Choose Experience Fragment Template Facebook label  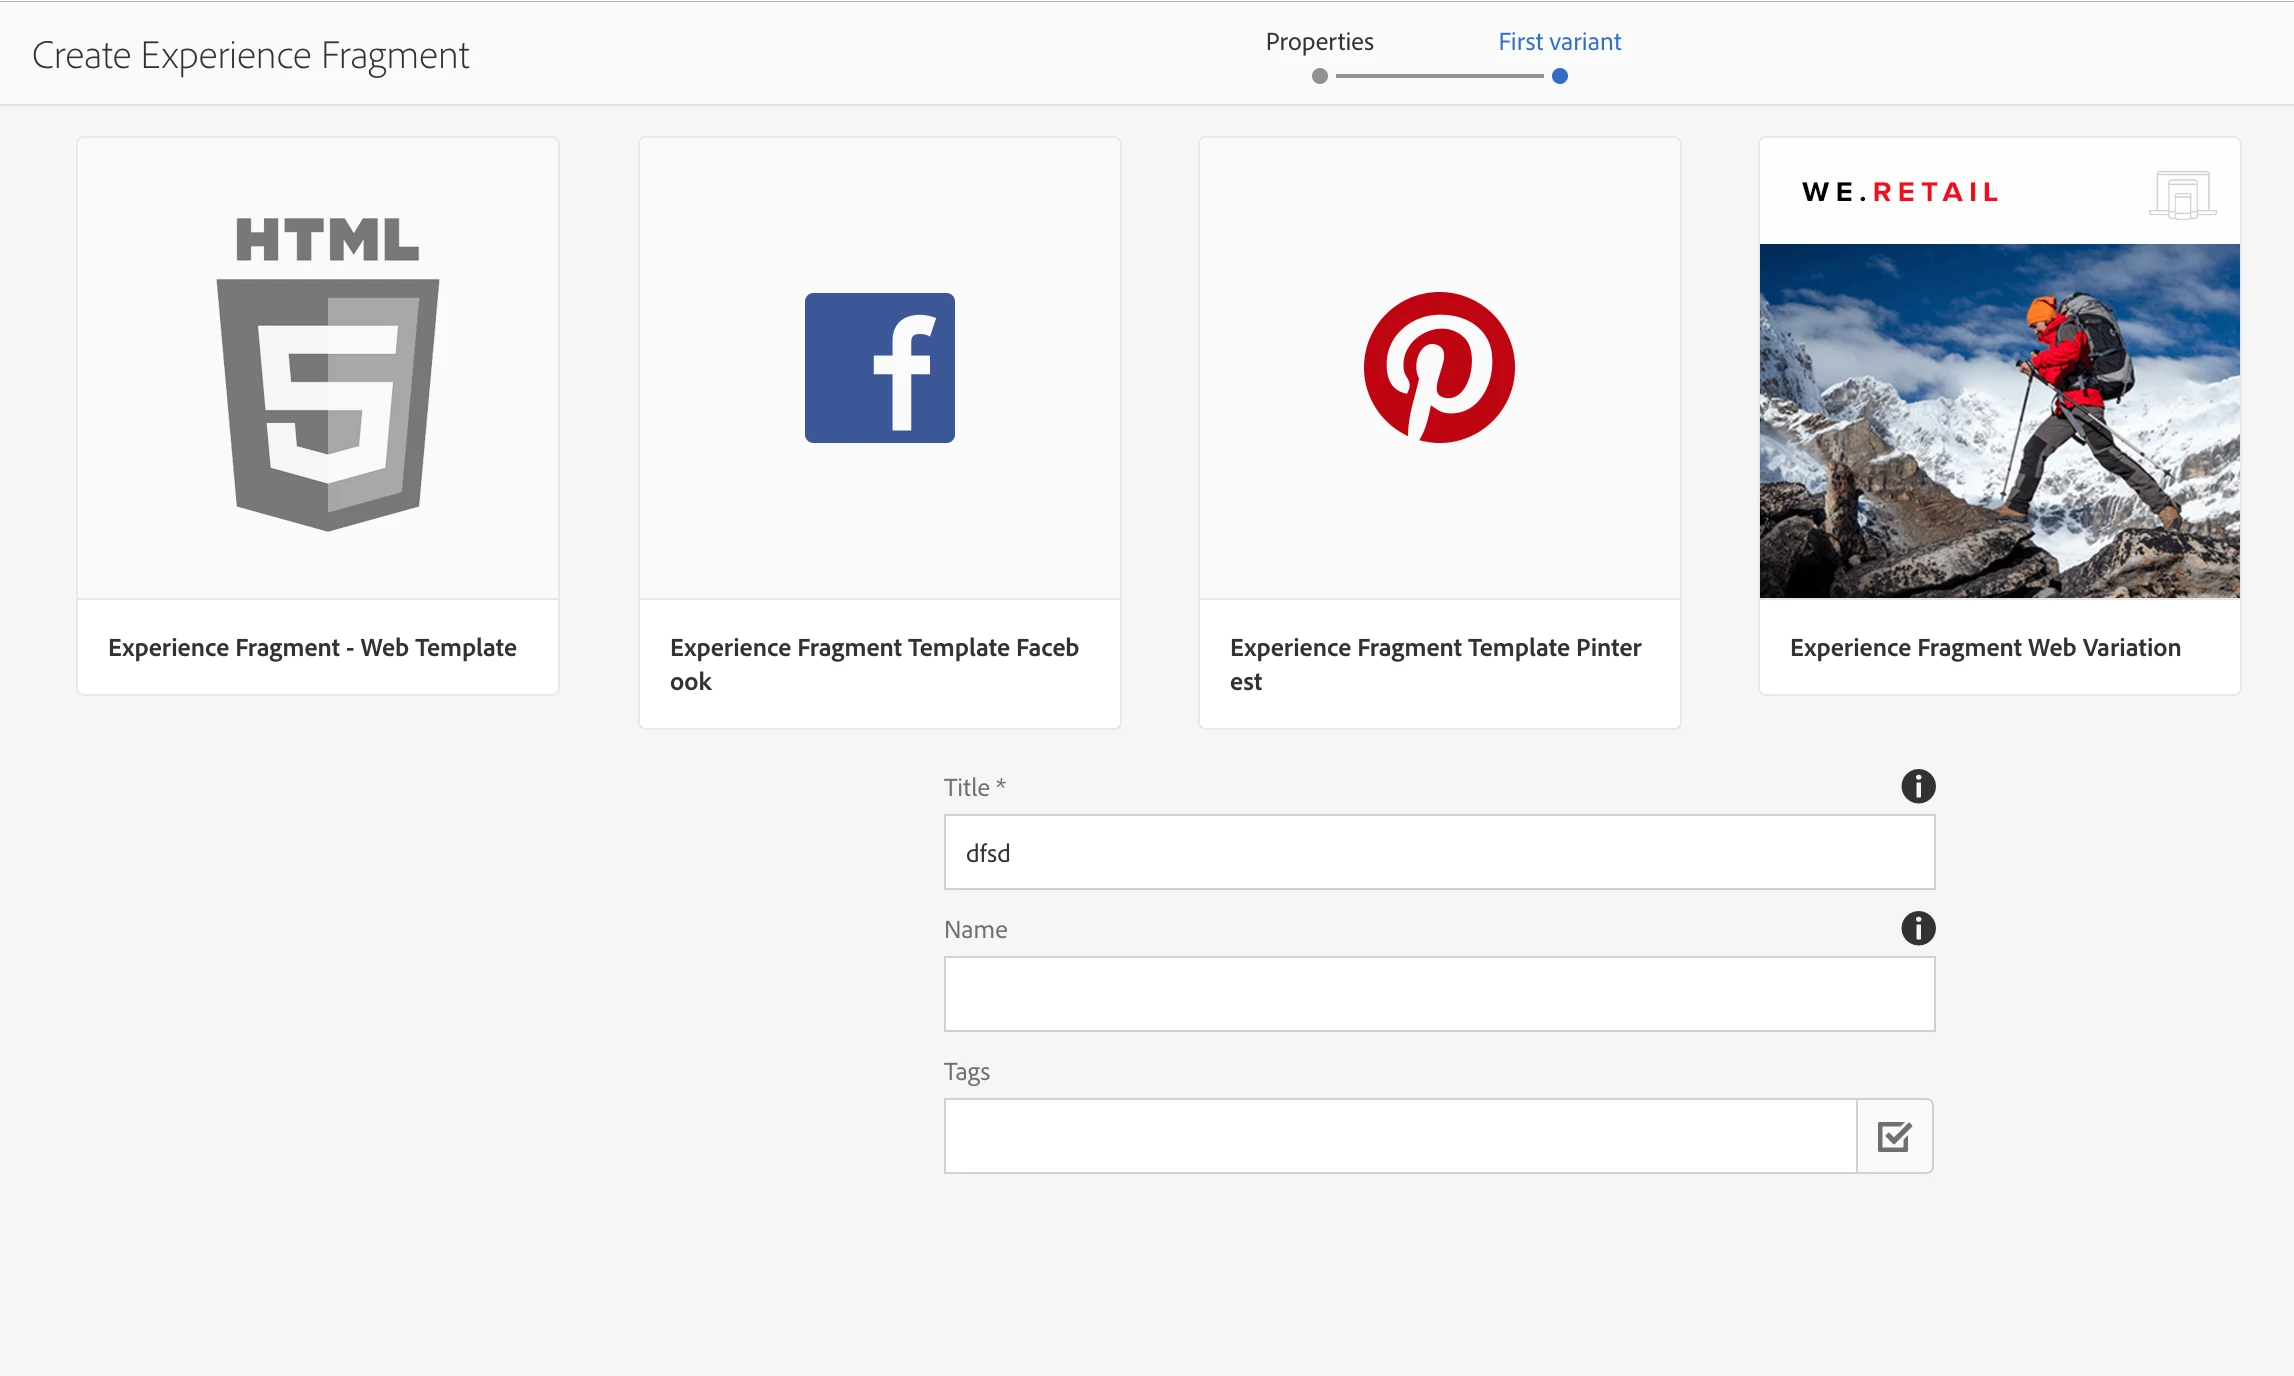pyautogui.click(x=874, y=664)
